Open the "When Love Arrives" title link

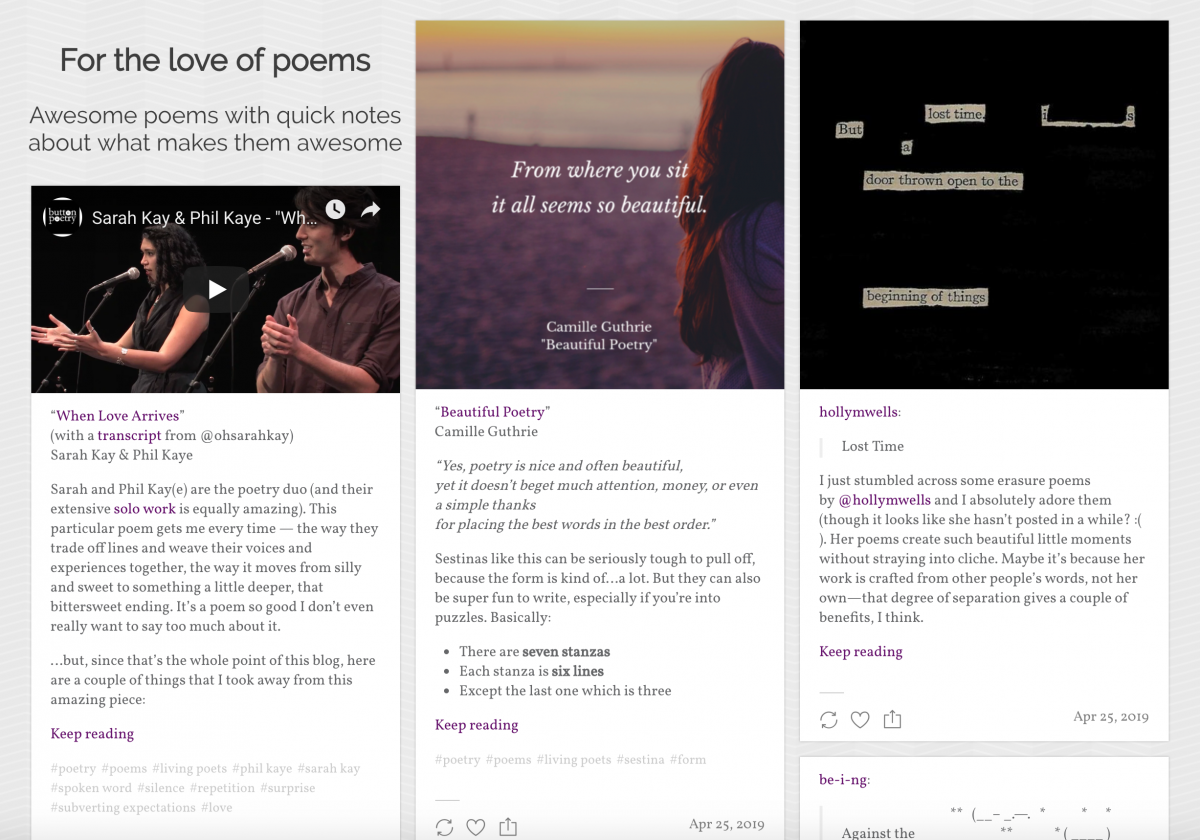118,416
